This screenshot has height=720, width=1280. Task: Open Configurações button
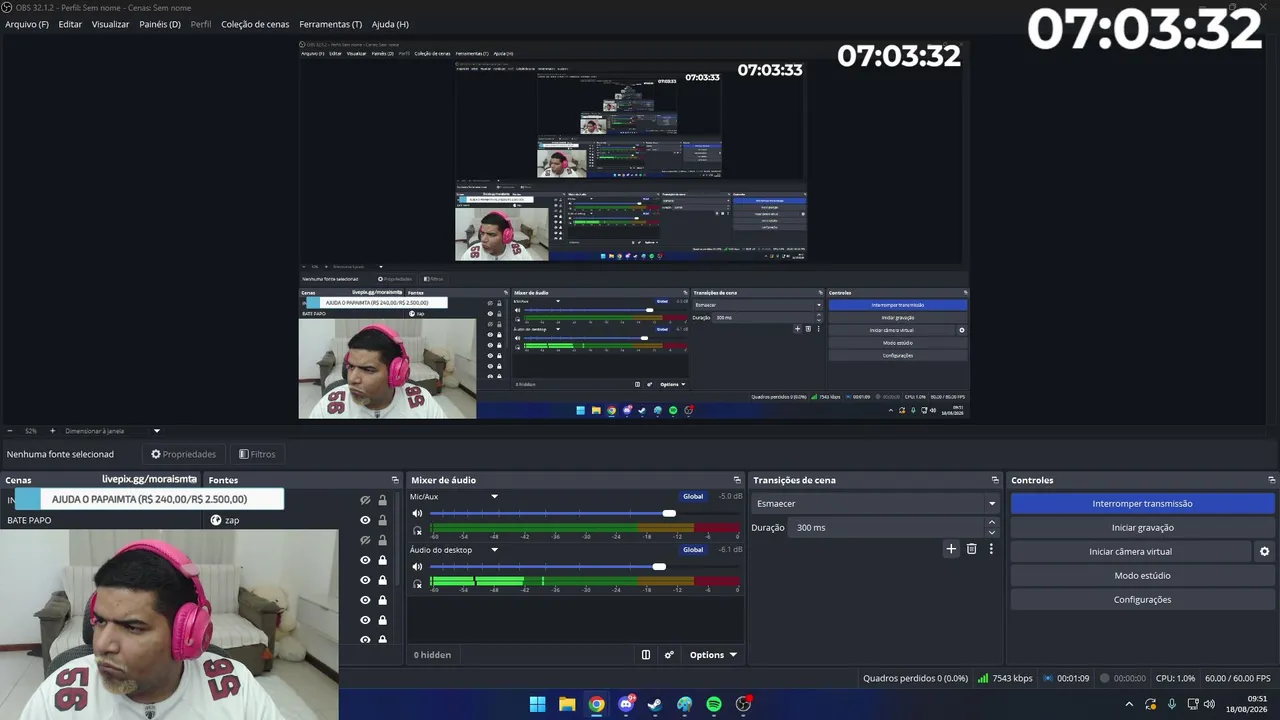tap(1142, 599)
